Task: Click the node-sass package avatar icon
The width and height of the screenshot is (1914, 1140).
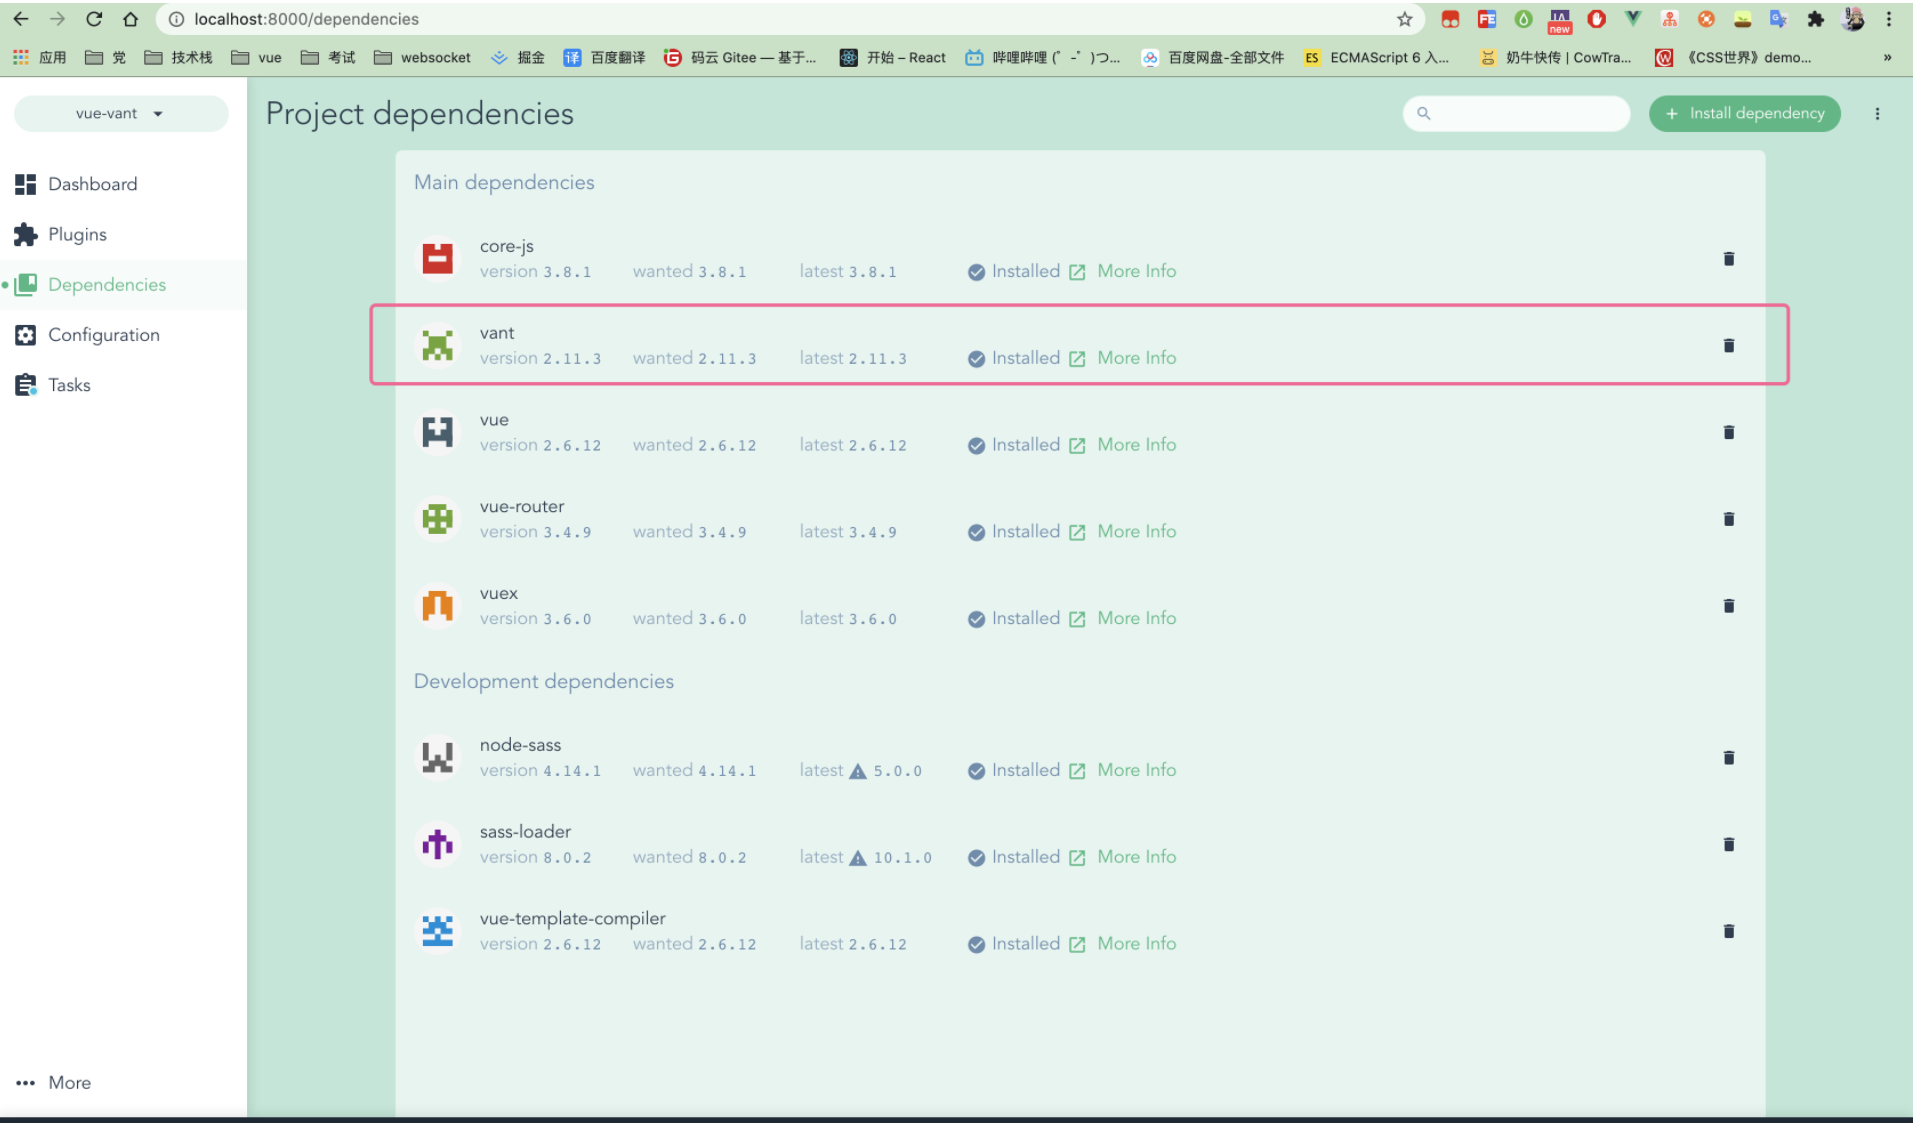Action: coord(437,758)
